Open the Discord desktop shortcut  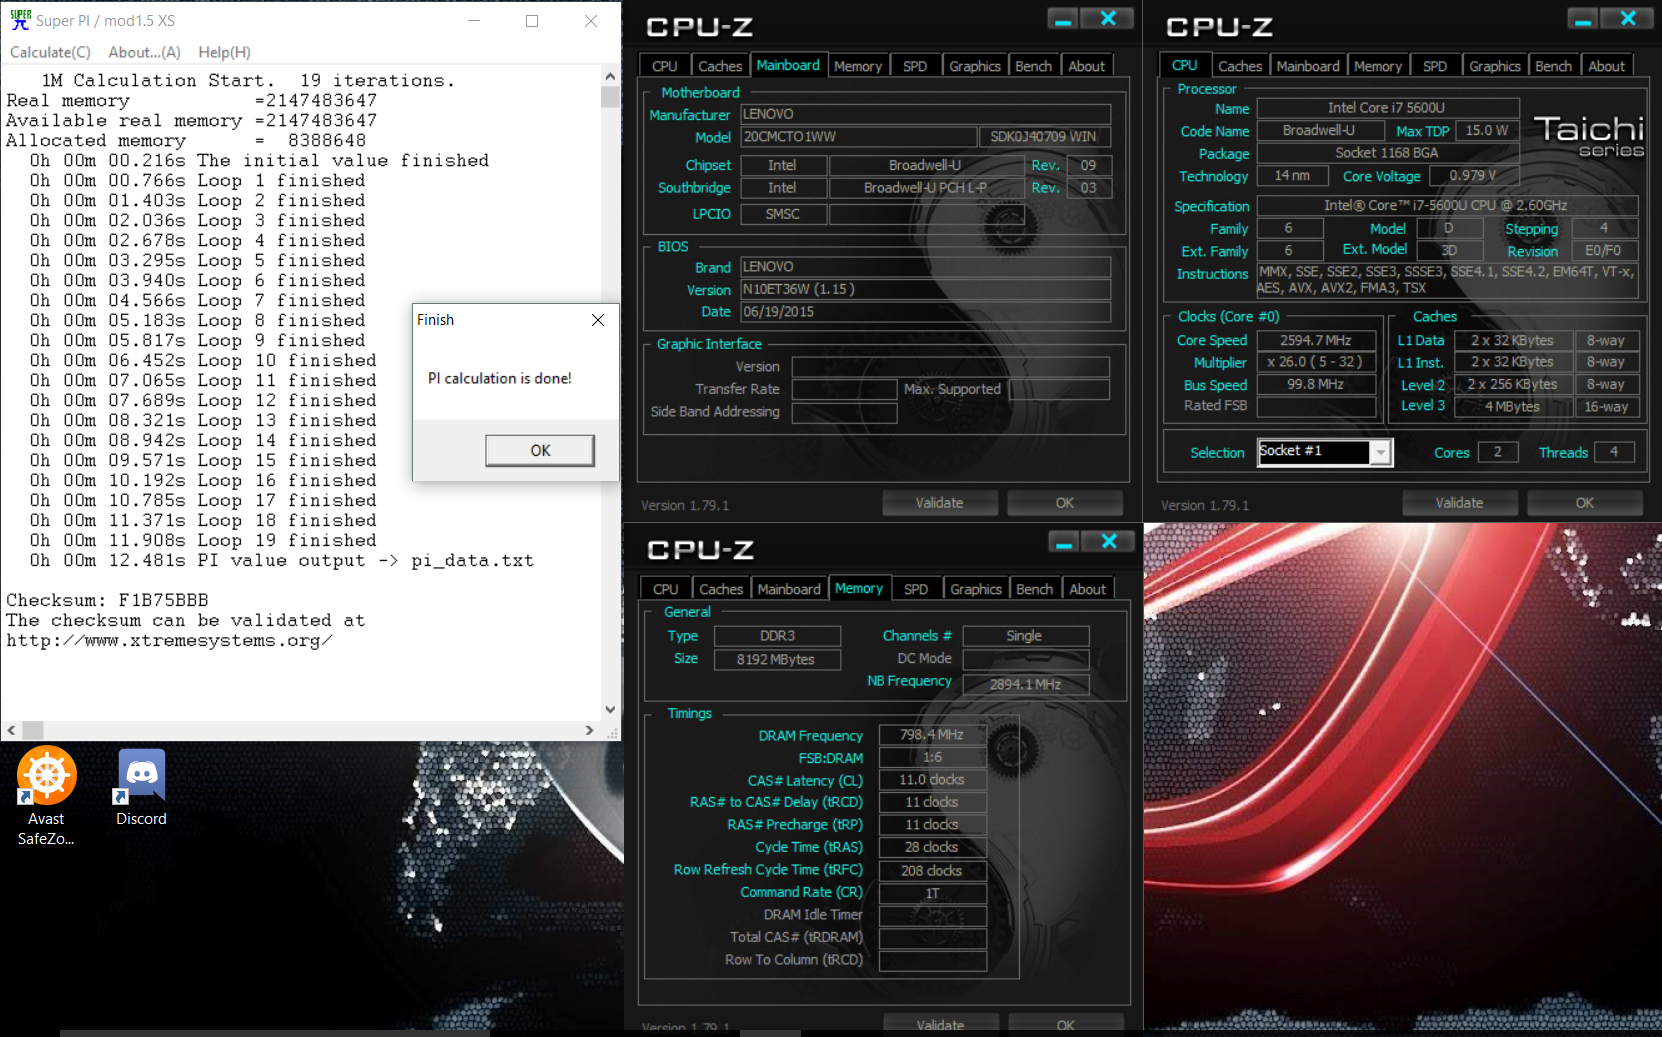pyautogui.click(x=141, y=788)
